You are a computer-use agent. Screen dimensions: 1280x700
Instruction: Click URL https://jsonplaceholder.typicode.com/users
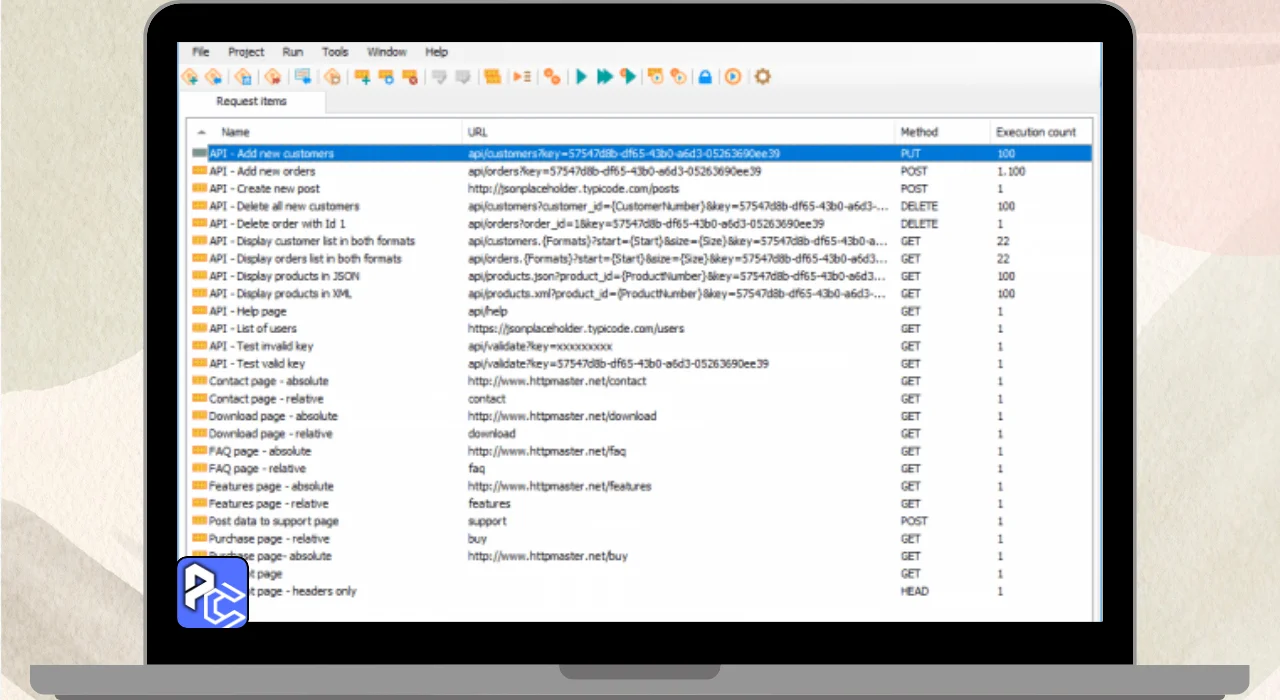(x=576, y=329)
